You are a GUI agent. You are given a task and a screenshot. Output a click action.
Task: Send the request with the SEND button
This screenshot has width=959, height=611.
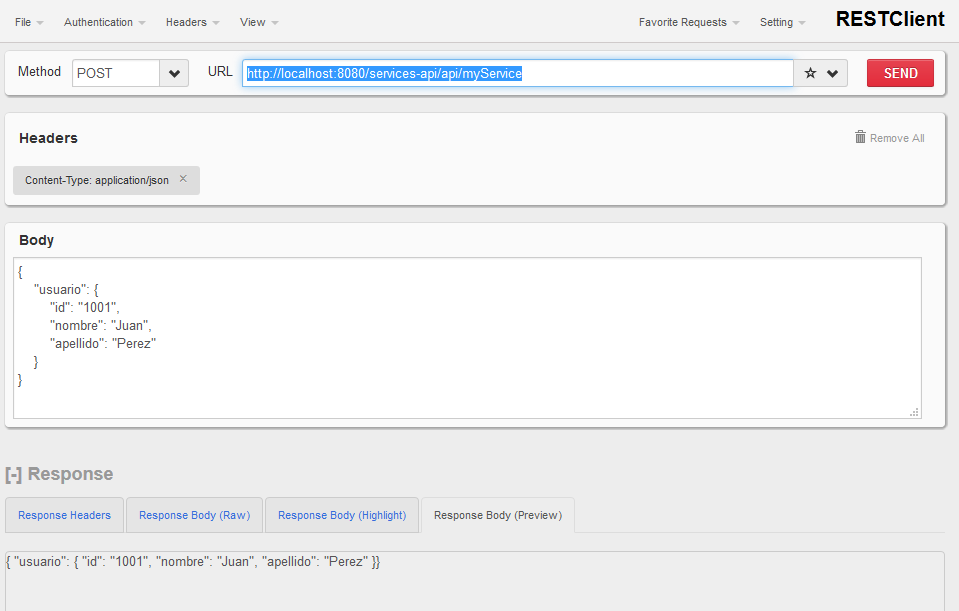point(900,73)
